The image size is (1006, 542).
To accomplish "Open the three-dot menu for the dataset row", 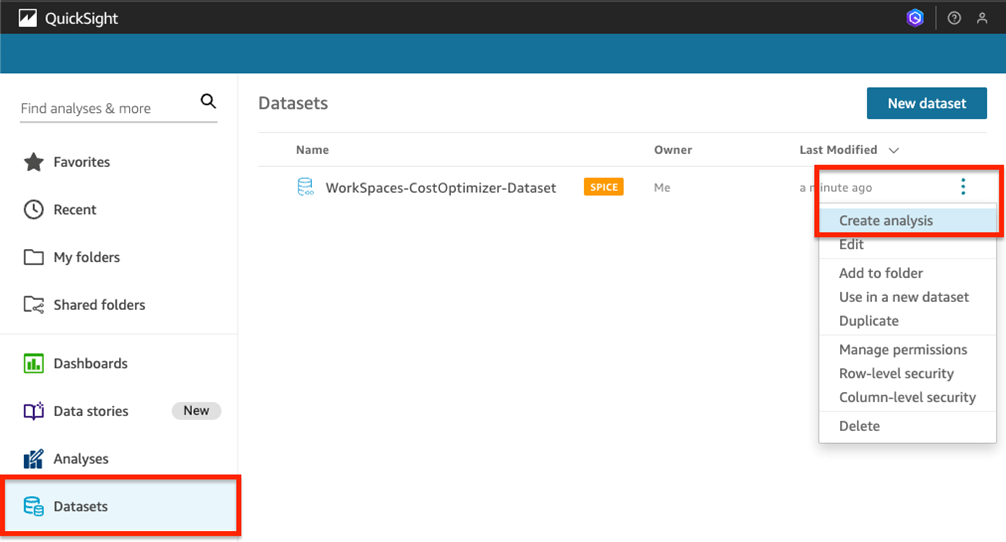I will pyautogui.click(x=963, y=187).
